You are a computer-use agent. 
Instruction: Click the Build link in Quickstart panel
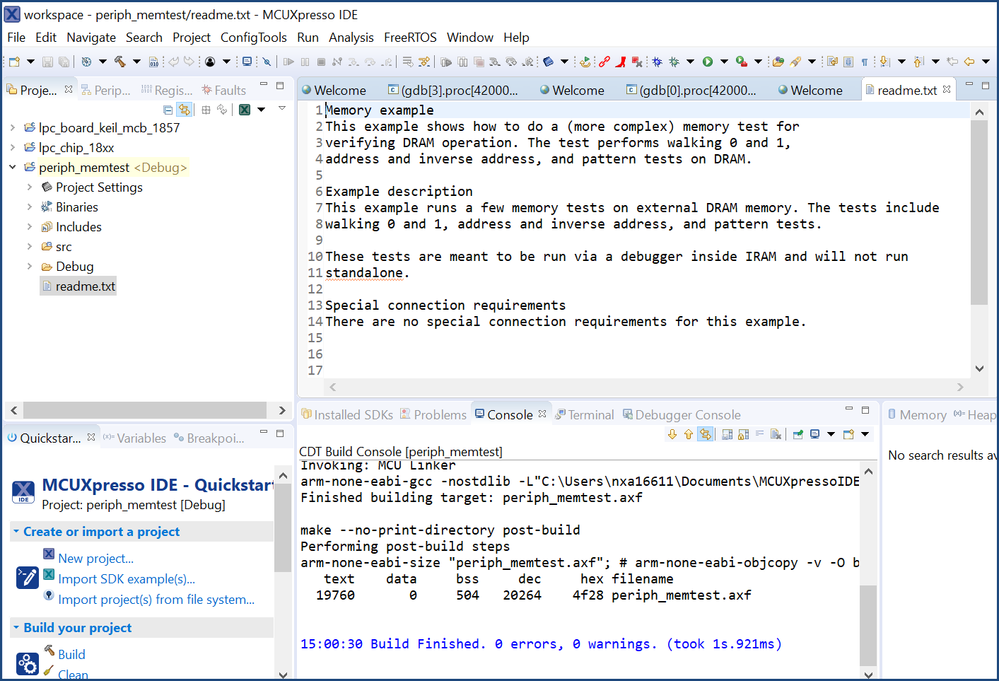(71, 654)
